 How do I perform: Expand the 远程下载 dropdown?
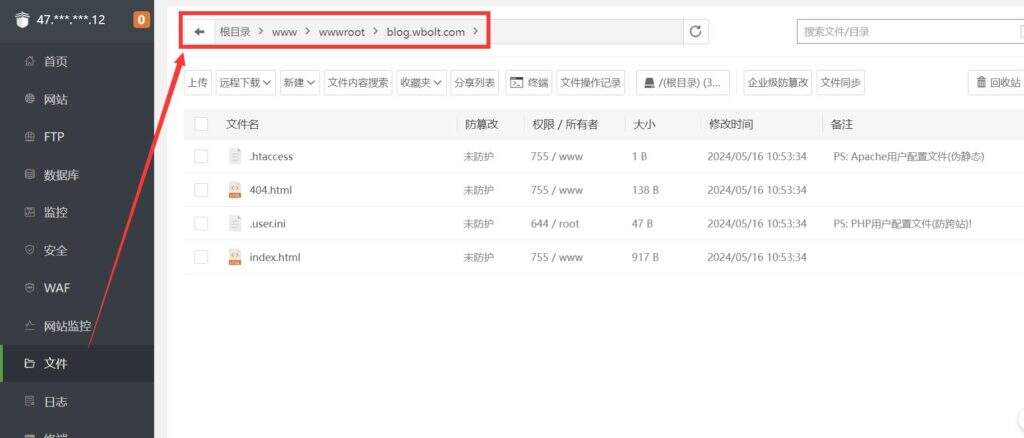(x=246, y=83)
